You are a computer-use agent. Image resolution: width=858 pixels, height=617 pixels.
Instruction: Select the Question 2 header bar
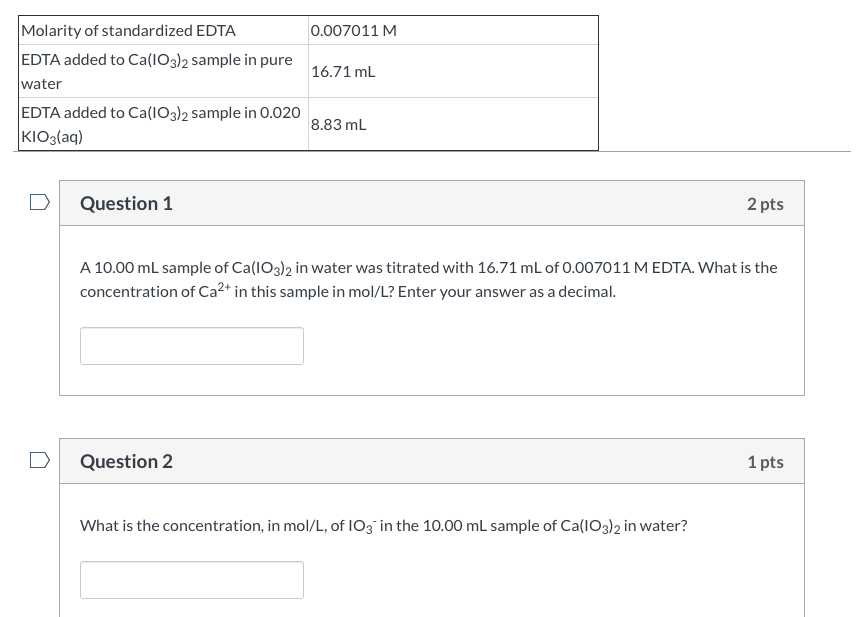click(432, 461)
